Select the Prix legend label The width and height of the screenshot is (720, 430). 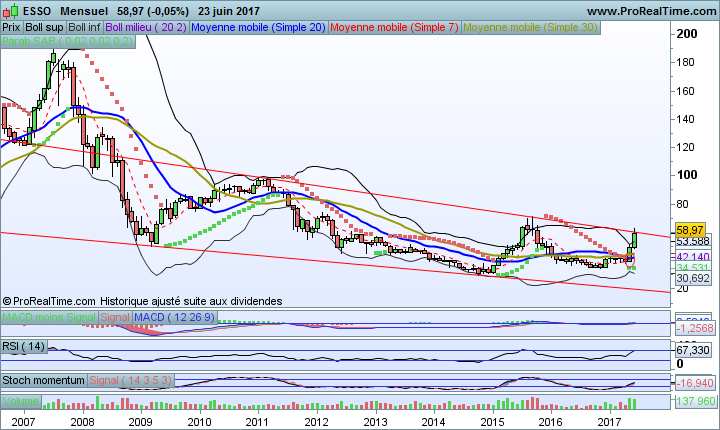pyautogui.click(x=11, y=28)
